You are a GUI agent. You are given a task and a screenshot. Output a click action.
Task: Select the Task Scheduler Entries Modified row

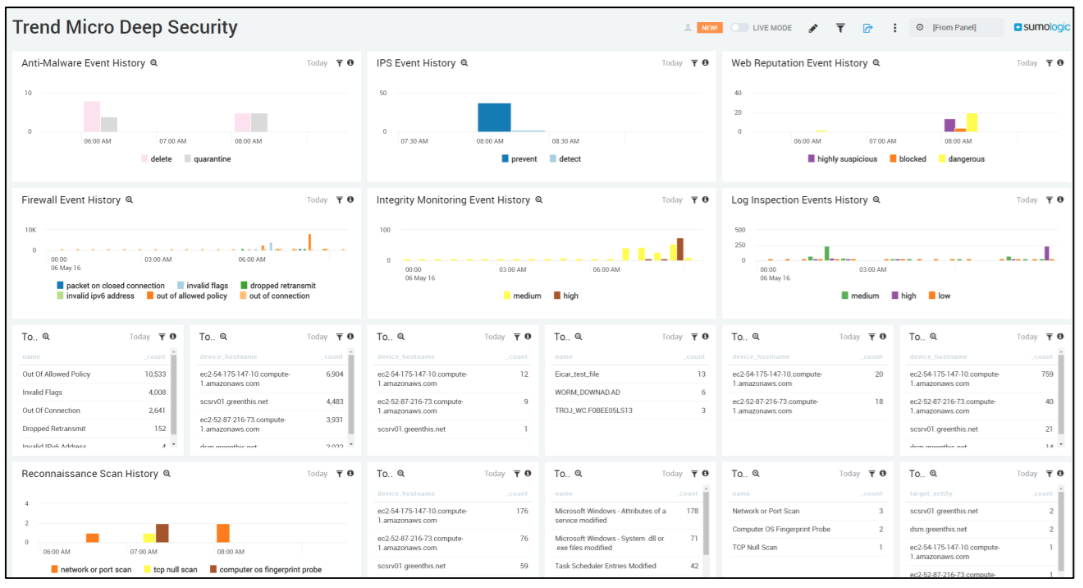point(626,566)
